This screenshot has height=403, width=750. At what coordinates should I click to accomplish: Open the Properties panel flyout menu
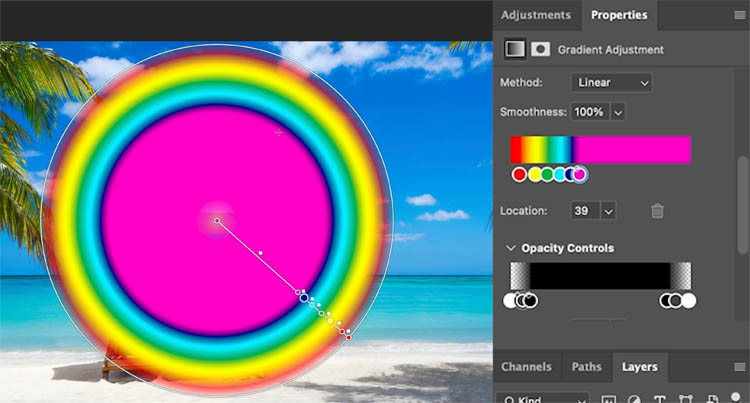pos(739,15)
